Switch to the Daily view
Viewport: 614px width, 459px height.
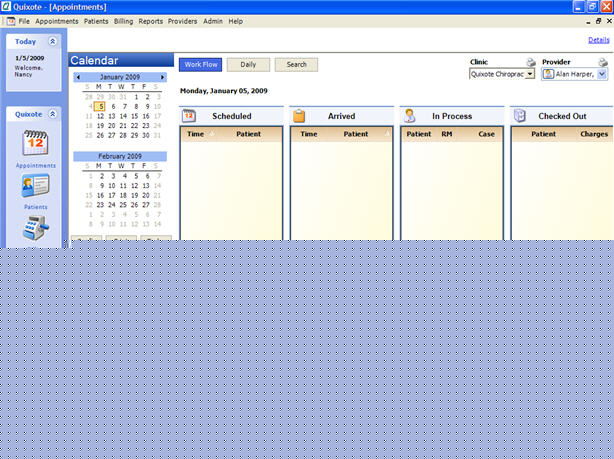point(248,65)
